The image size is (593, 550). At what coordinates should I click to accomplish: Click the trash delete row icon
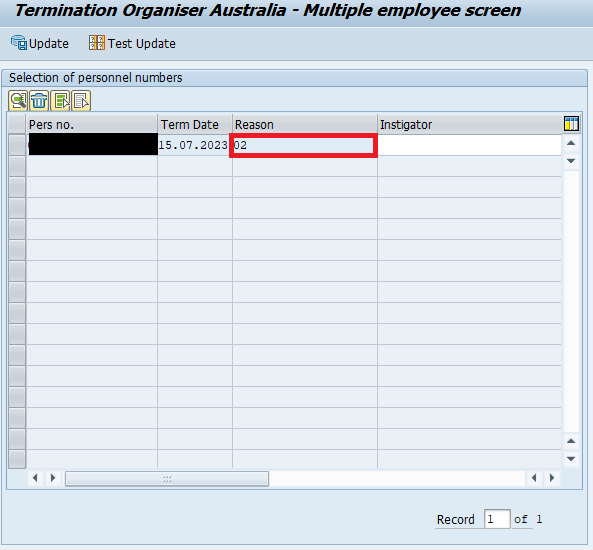[39, 101]
